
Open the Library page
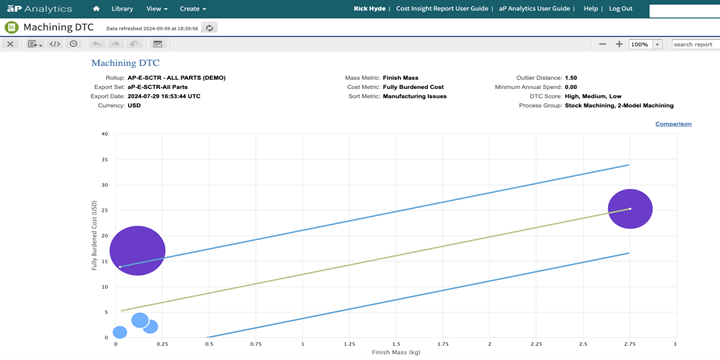click(122, 9)
